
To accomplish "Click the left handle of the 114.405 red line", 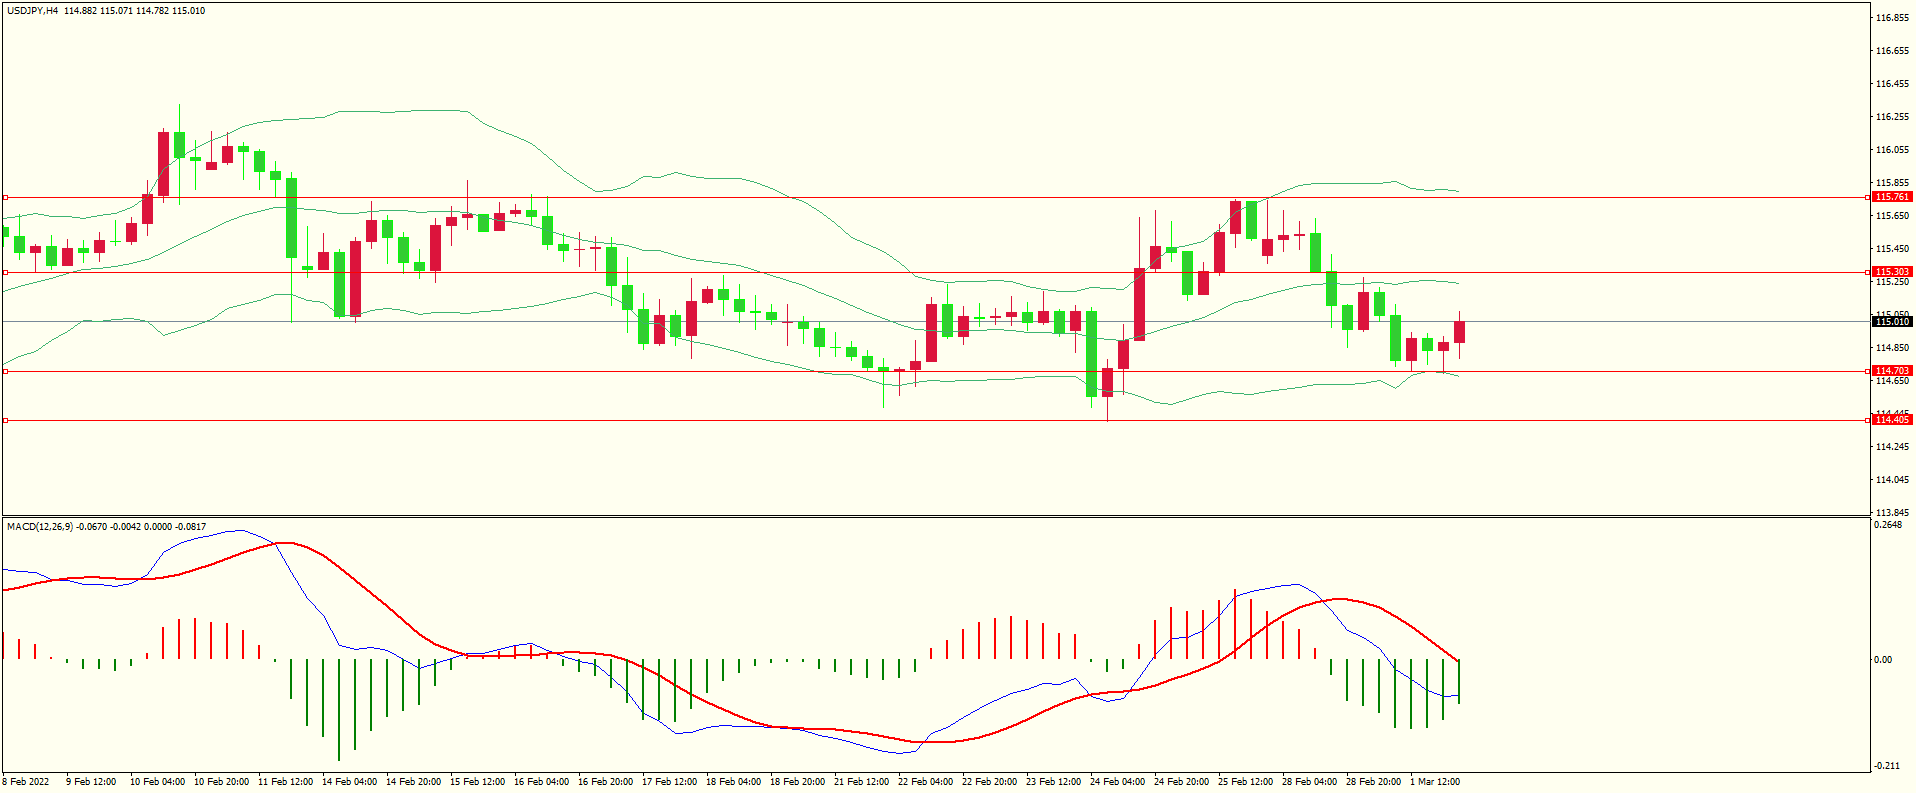I will (x=5, y=420).
